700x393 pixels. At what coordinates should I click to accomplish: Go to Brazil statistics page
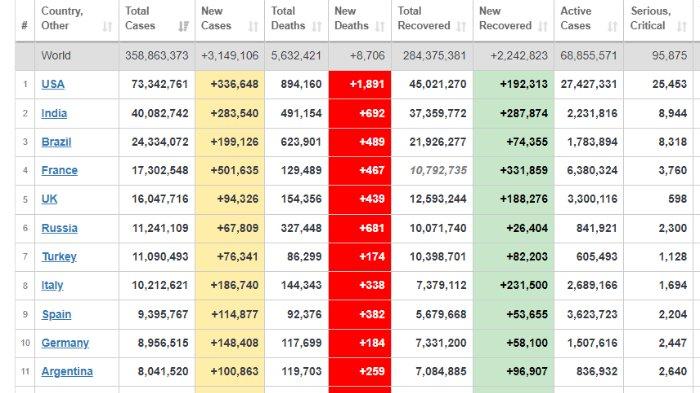pyautogui.click(x=56, y=142)
